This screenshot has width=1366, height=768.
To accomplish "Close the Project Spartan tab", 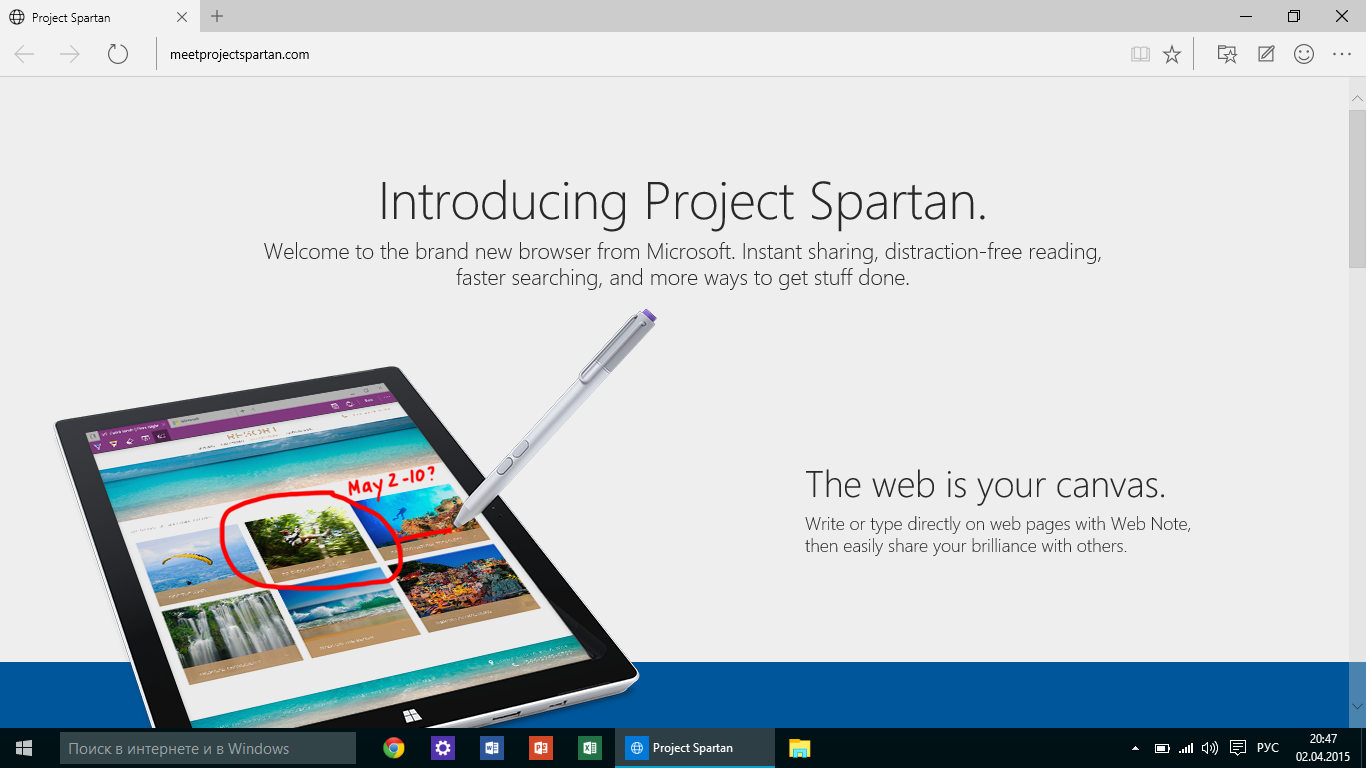I will tap(181, 17).
